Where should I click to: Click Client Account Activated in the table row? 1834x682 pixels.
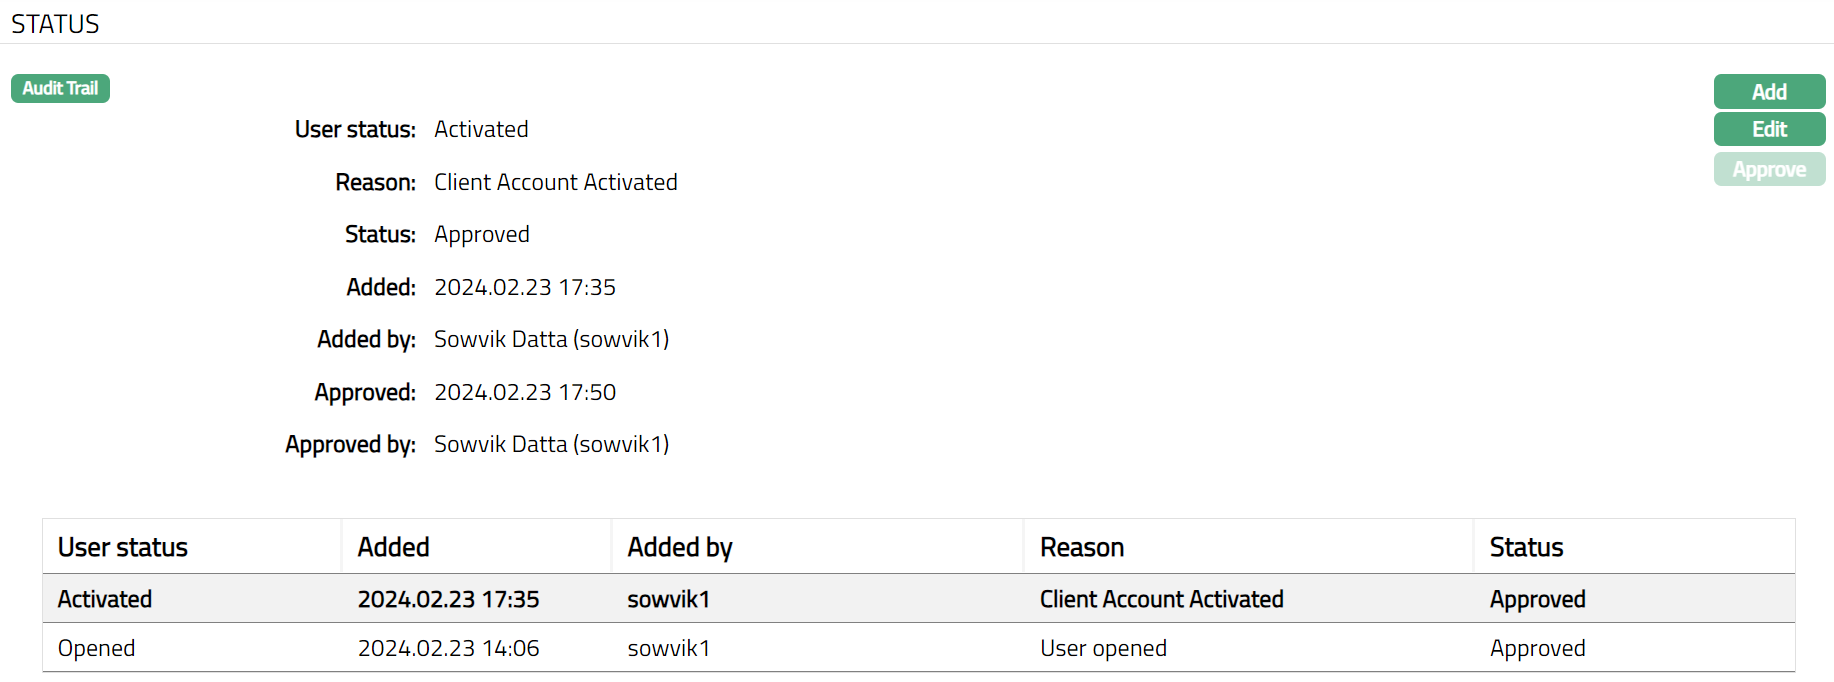pos(1161,599)
